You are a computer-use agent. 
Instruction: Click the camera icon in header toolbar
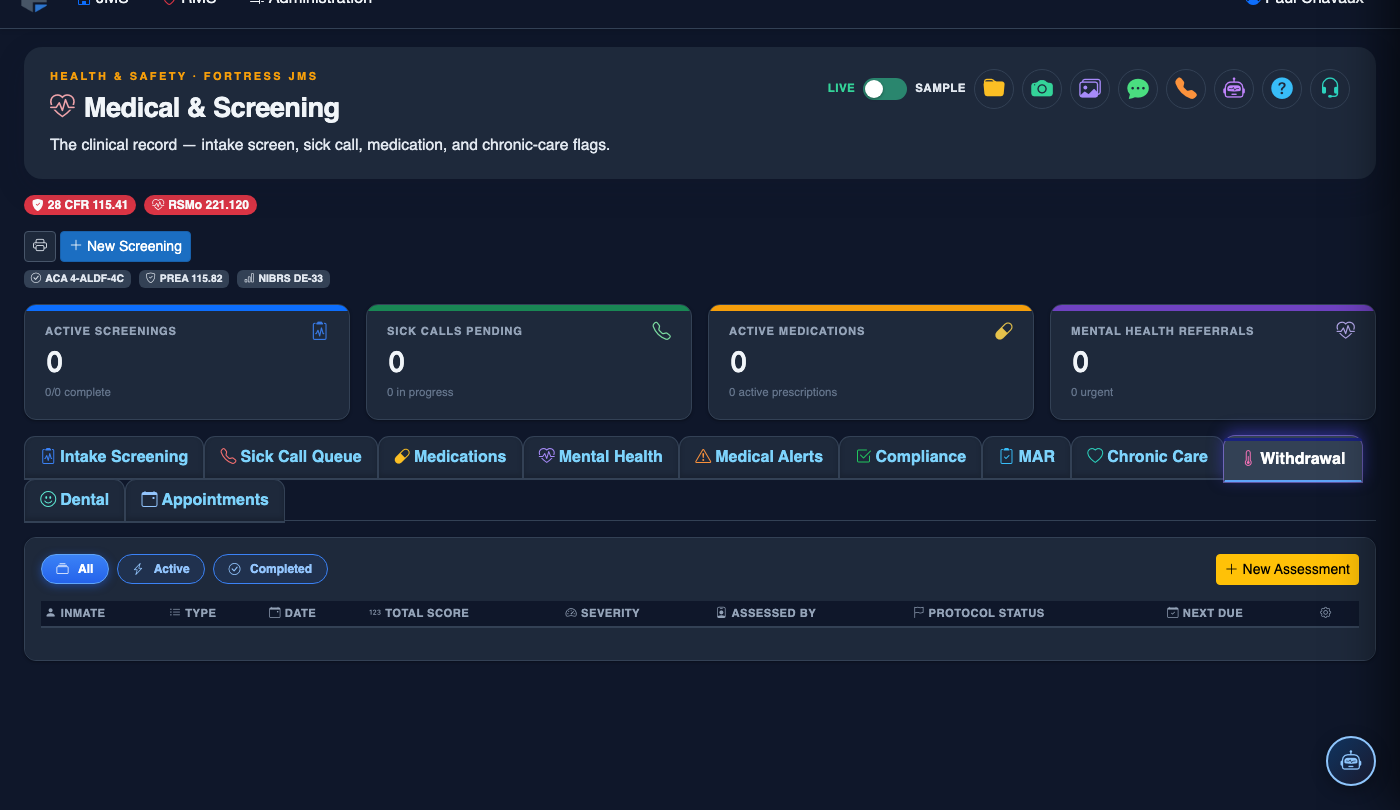1042,88
